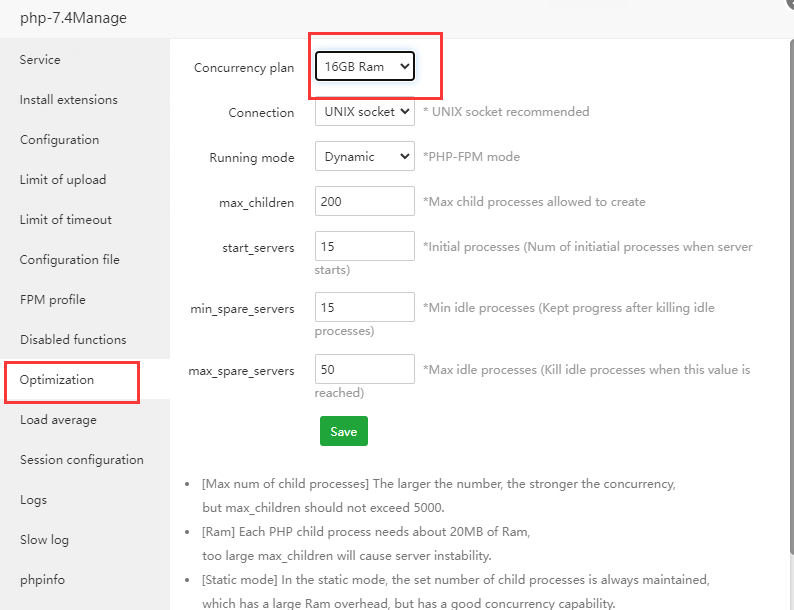Click the min_spare_servers input box
Screen dimensions: 794x610
tap(364, 307)
